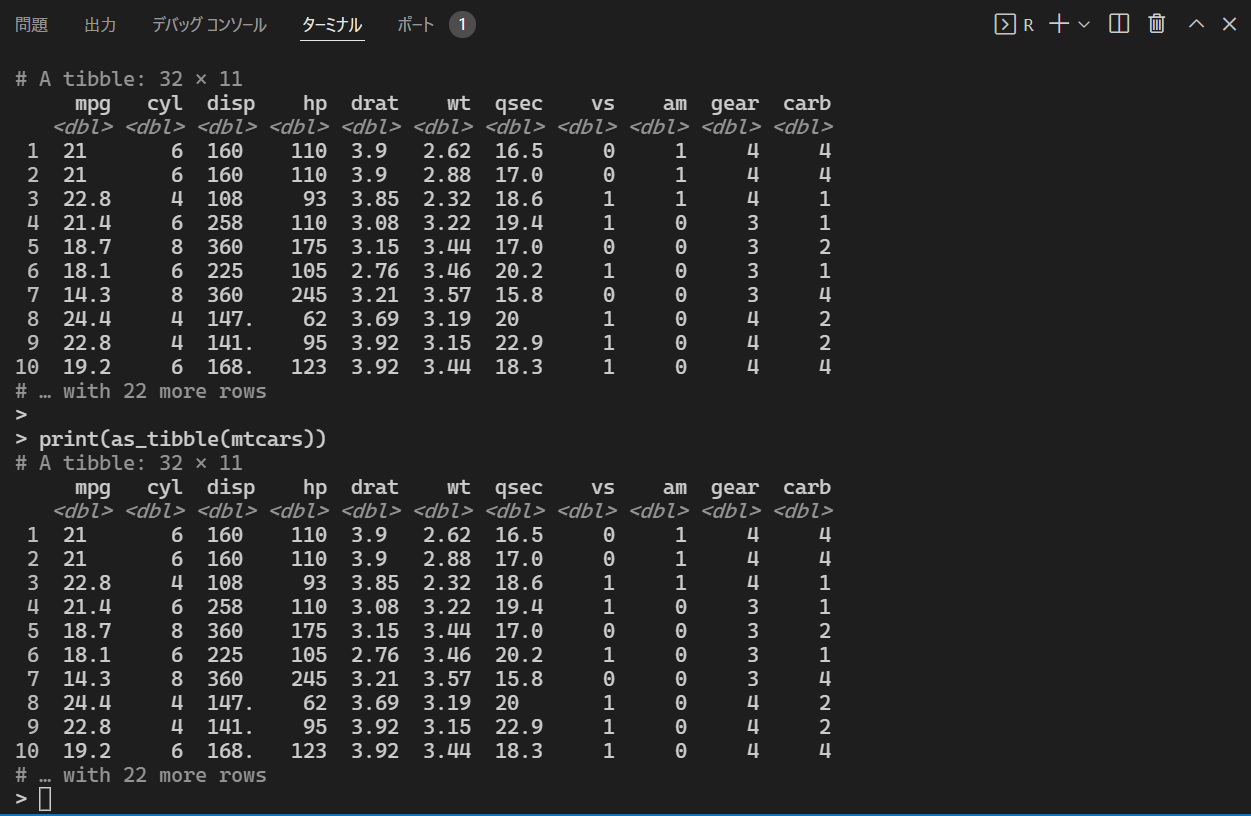
Task: Select the ターミナル tab
Action: 332,25
